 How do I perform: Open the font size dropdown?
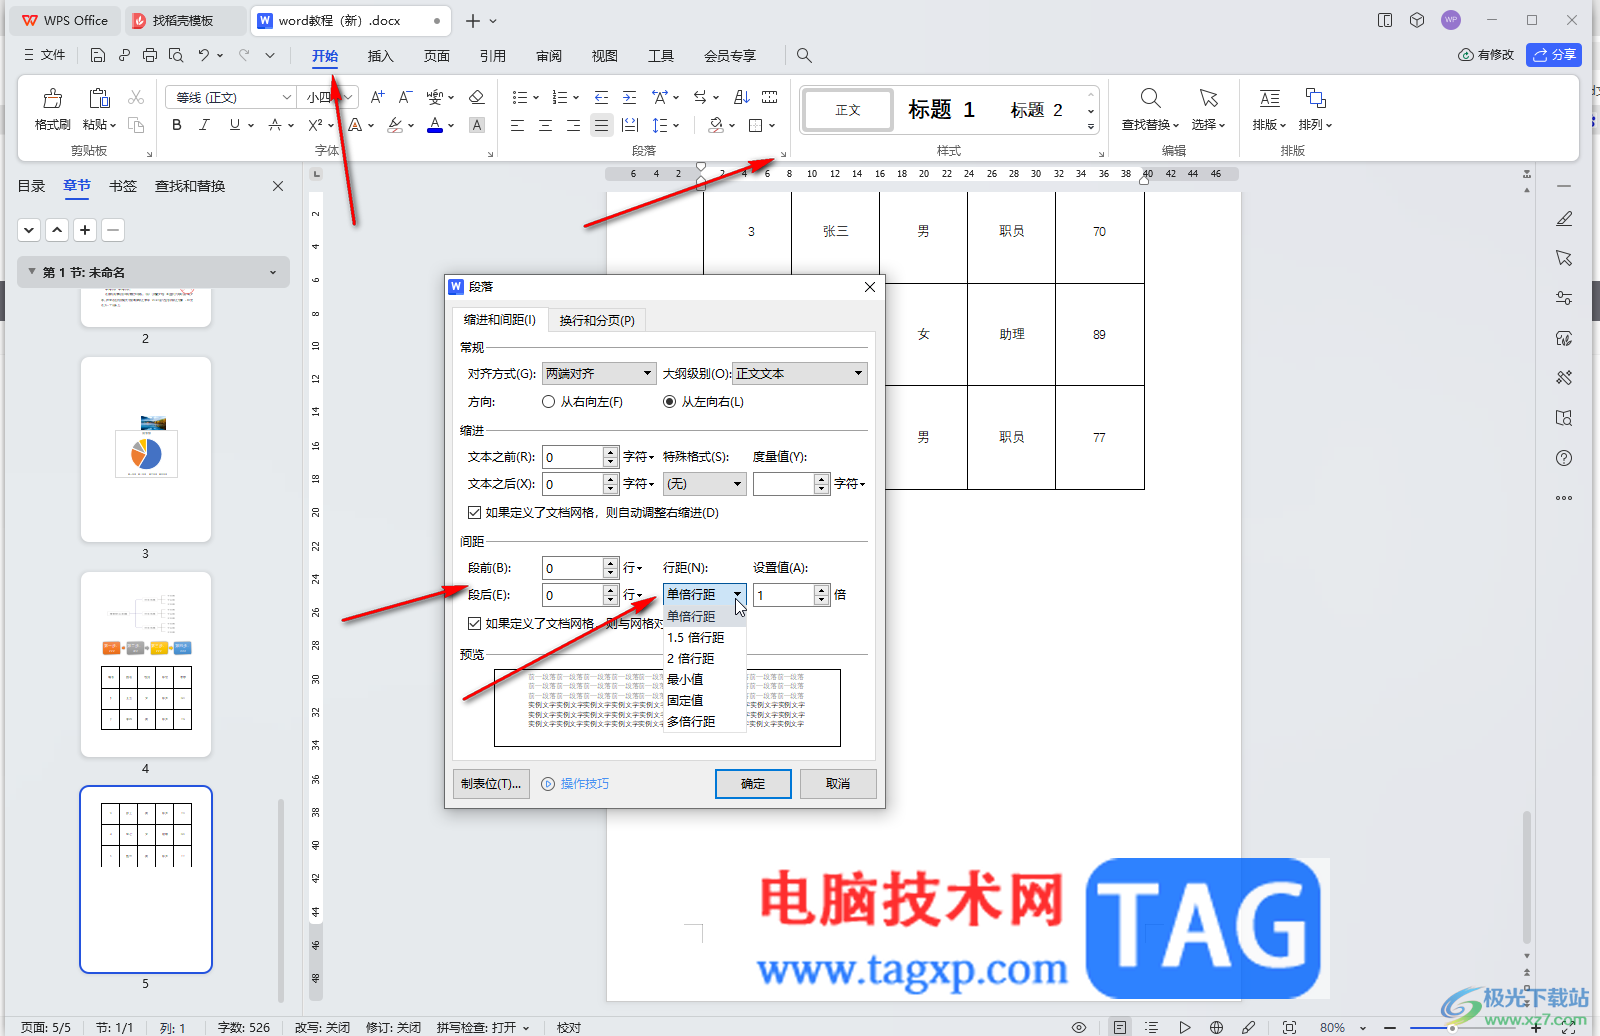pos(348,97)
